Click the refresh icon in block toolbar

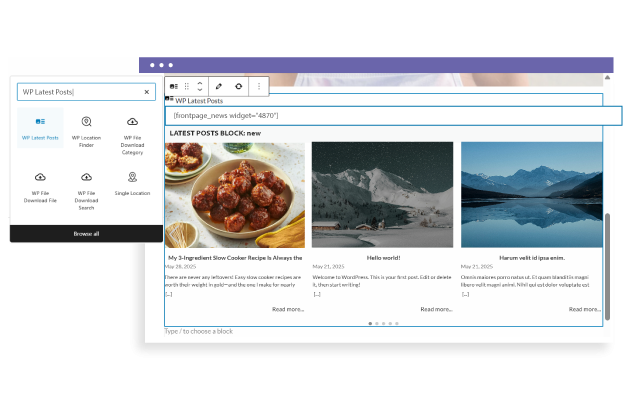[x=239, y=87]
